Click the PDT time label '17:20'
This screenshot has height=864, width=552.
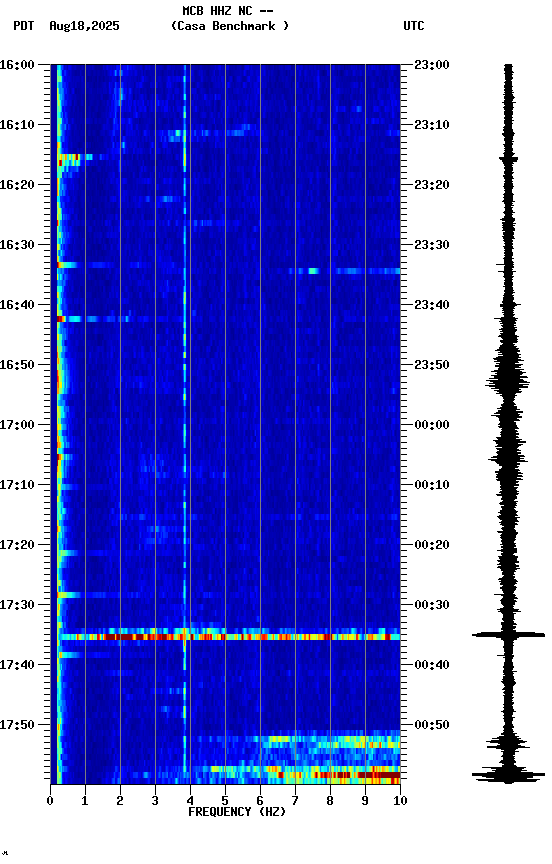pos(17,545)
